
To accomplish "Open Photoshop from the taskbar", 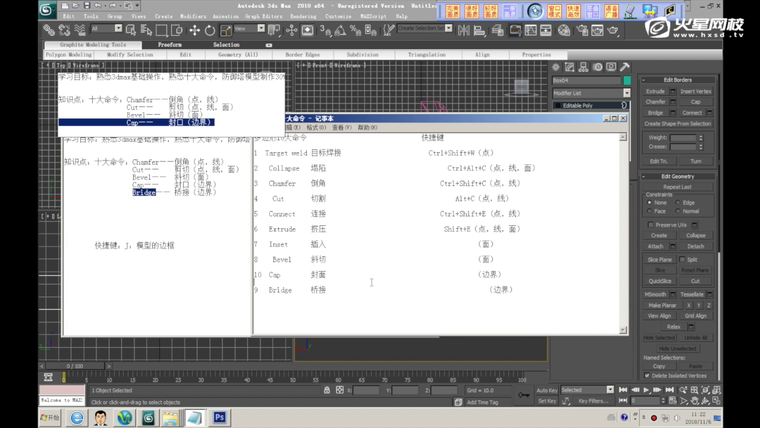I will (219, 418).
